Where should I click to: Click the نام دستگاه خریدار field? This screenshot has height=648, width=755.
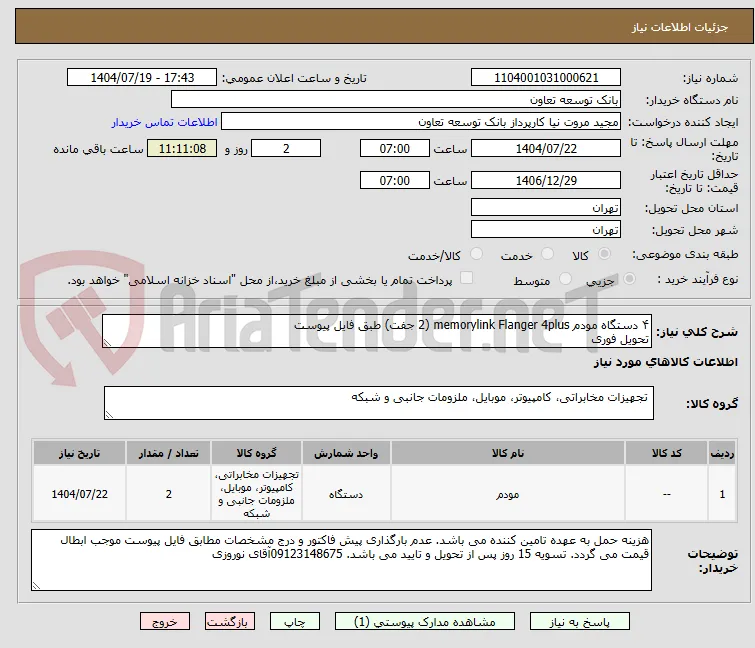click(396, 100)
